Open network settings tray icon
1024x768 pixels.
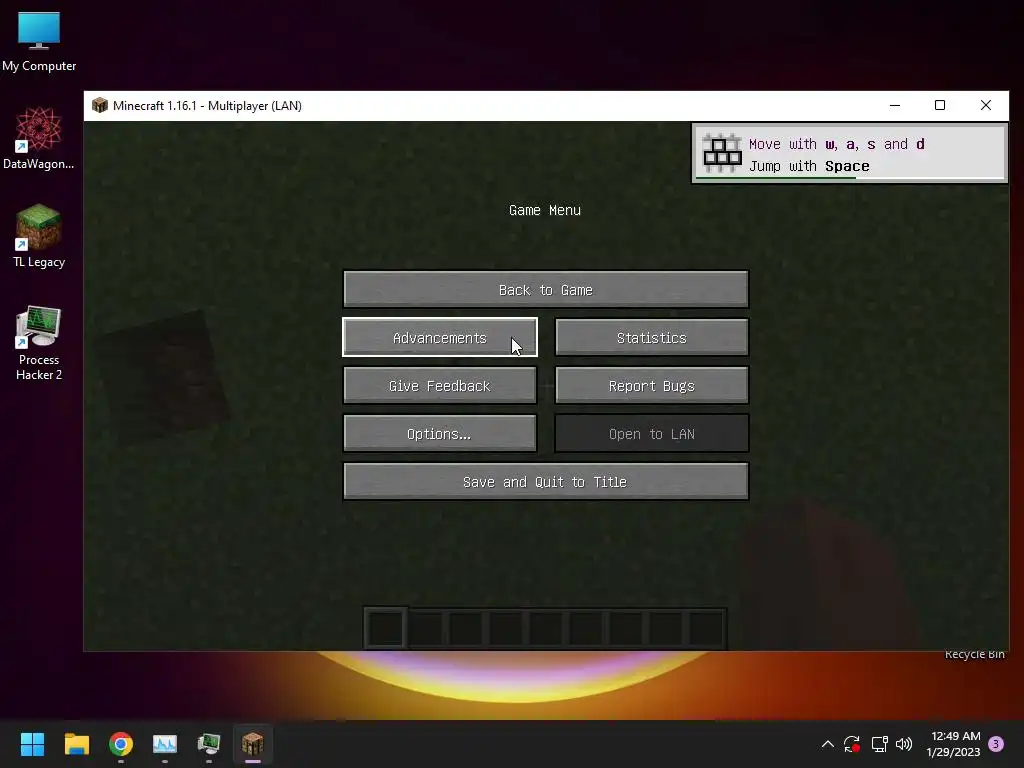(879, 744)
